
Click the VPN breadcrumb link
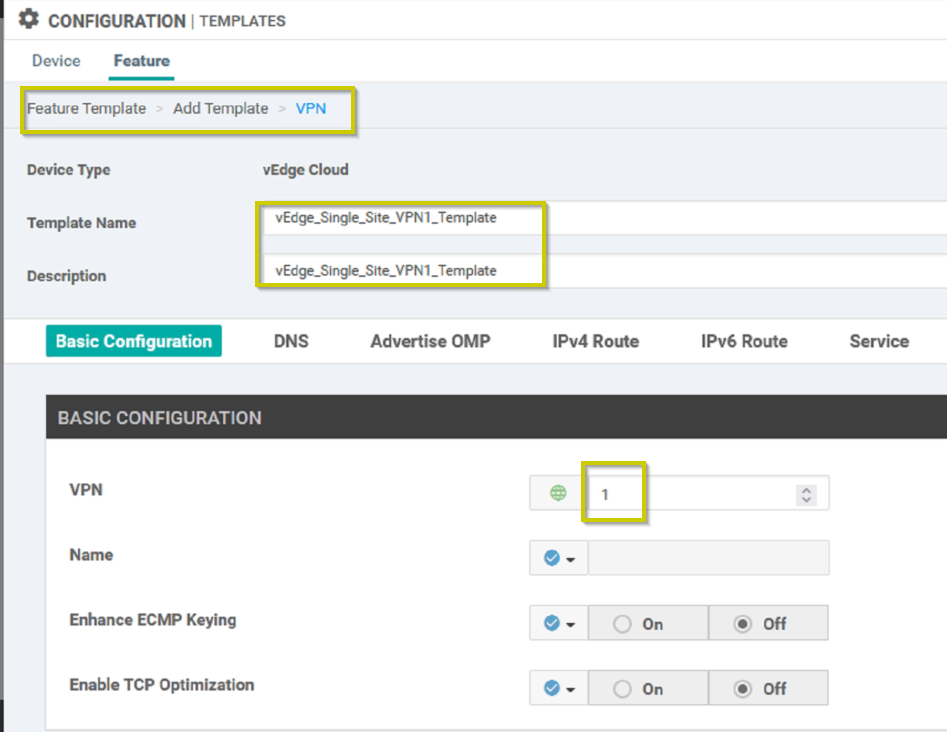tap(311, 108)
